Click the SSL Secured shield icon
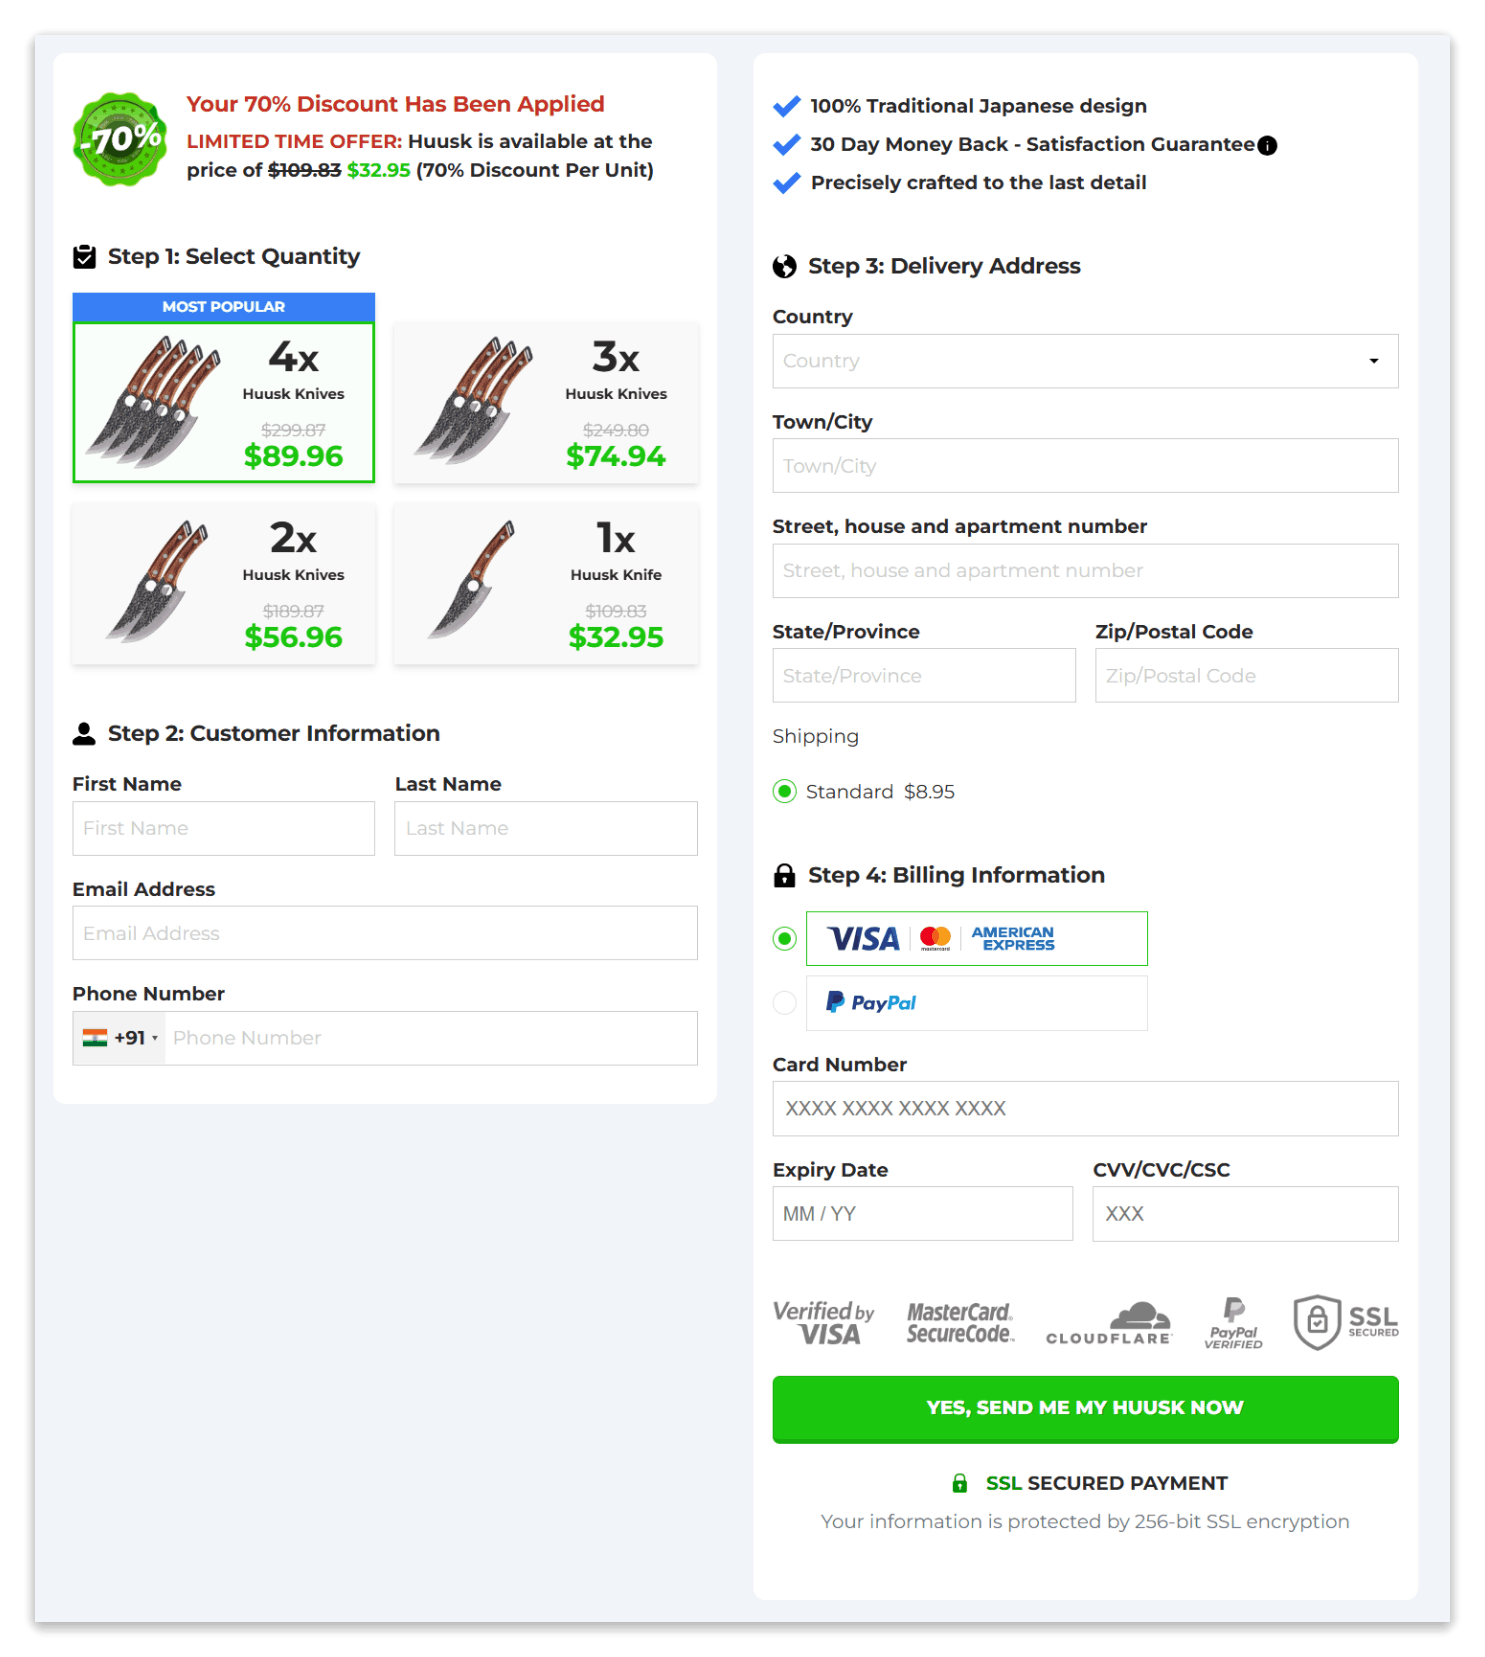This screenshot has height=1657, width=1485. click(x=1316, y=1322)
